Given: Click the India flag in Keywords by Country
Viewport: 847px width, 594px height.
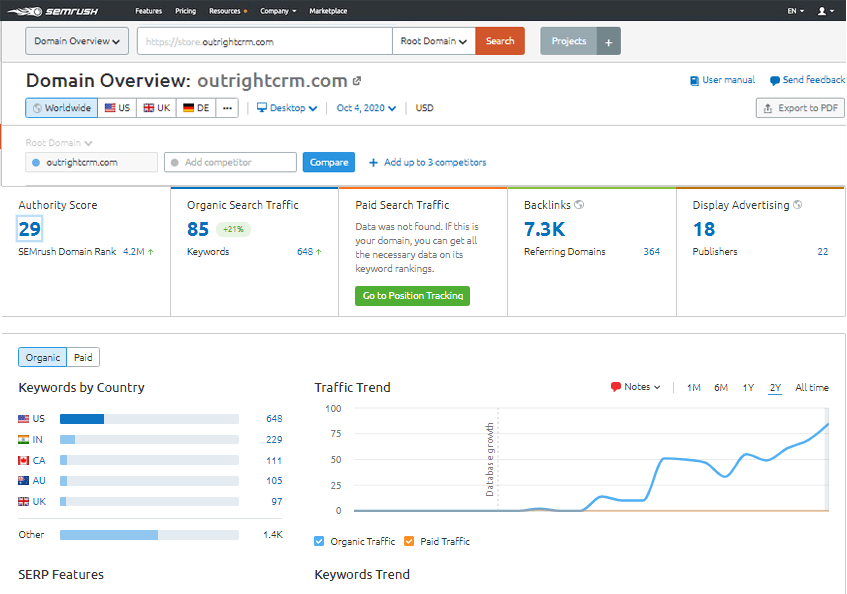Looking at the screenshot, I should click(23, 440).
